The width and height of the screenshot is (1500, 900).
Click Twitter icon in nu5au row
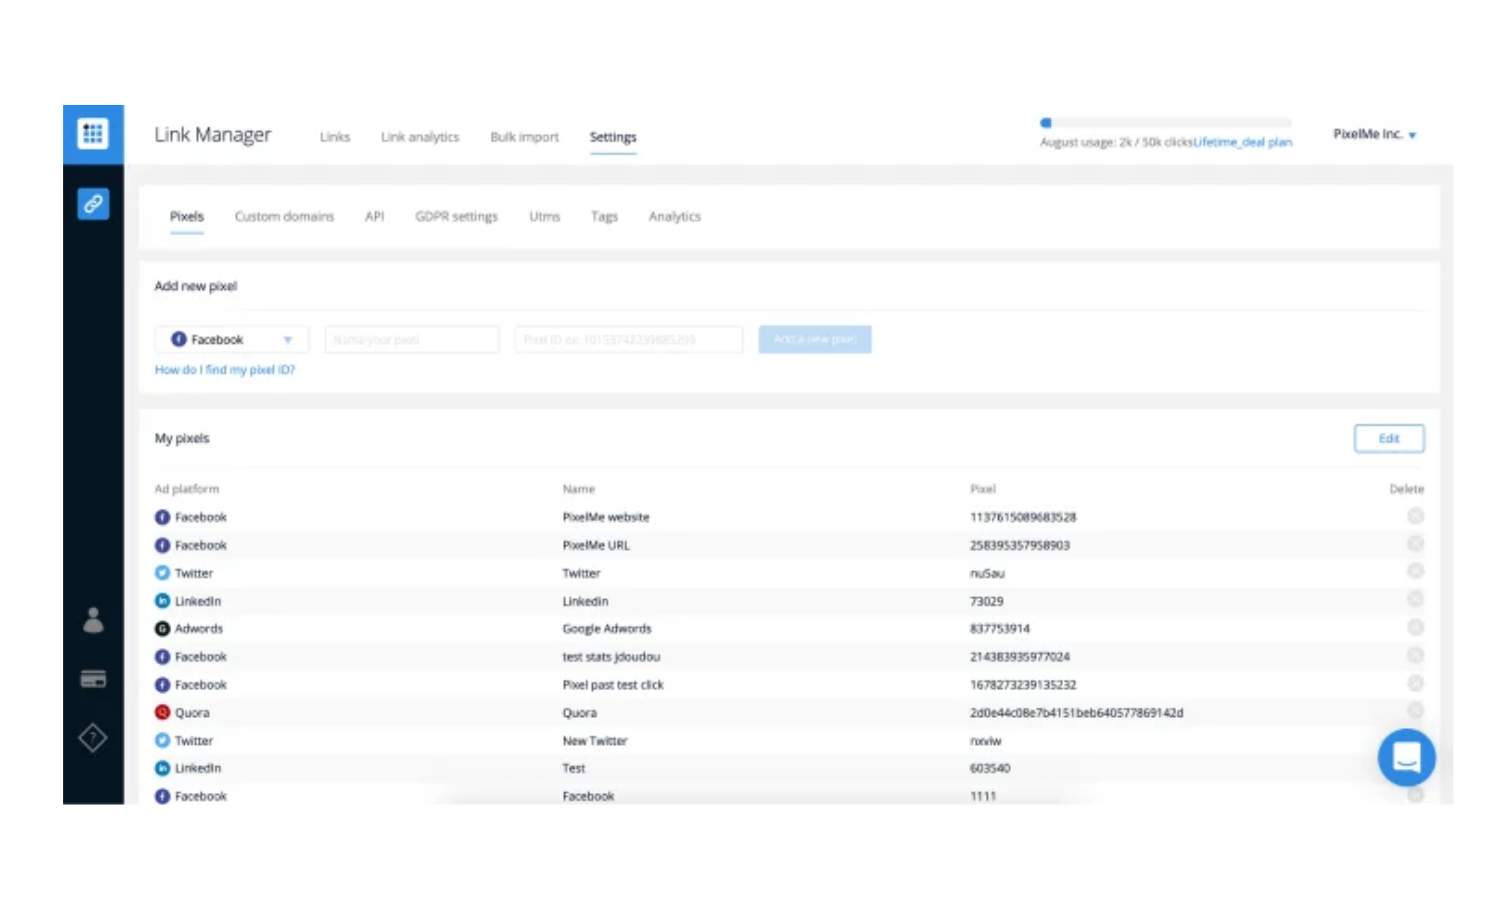pyautogui.click(x=162, y=573)
